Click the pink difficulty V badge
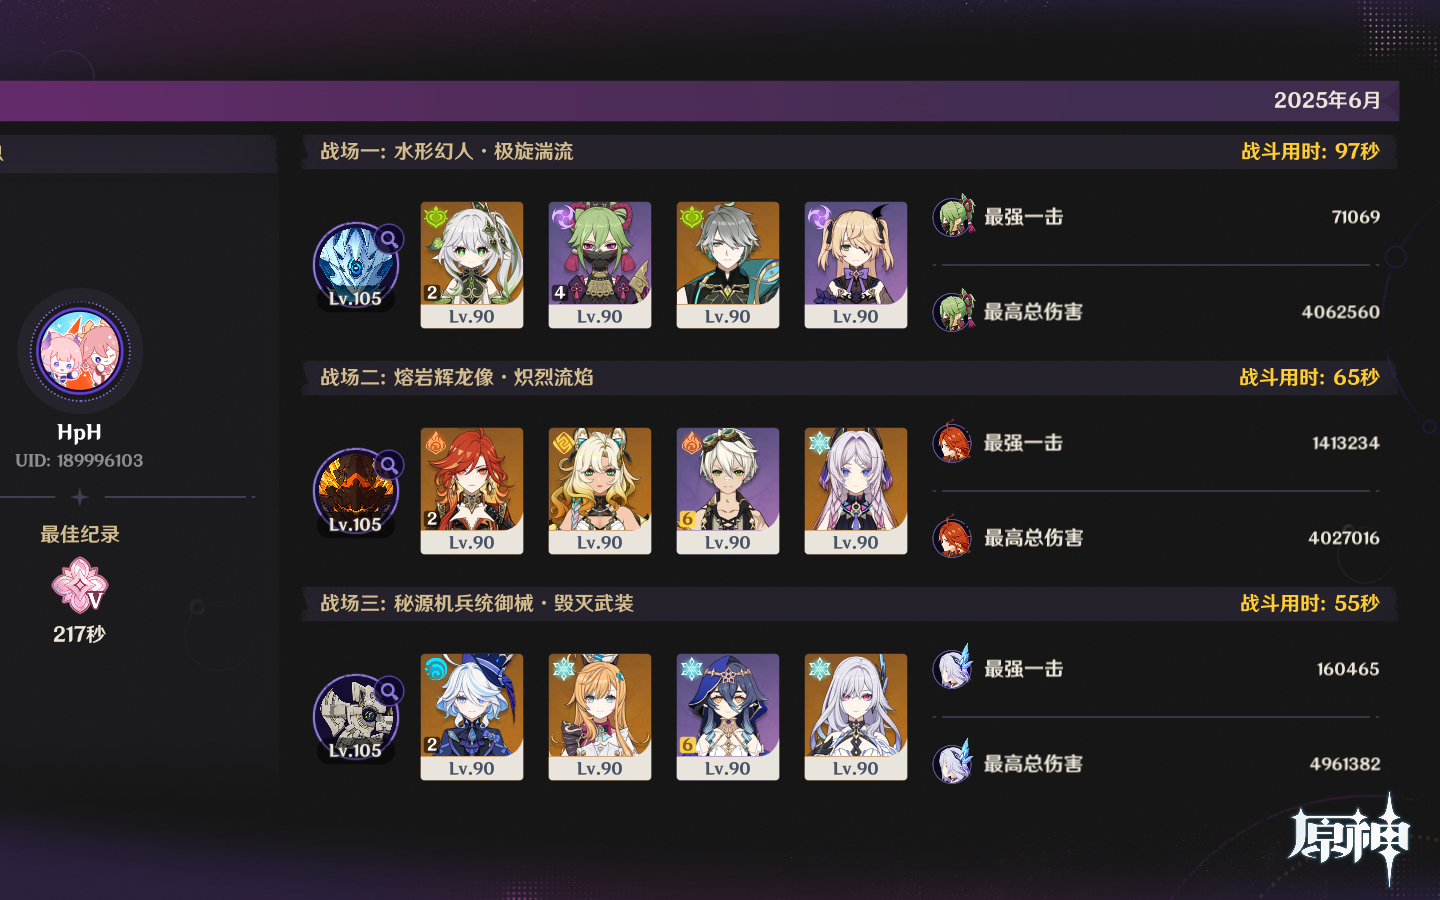This screenshot has width=1440, height=900. tap(80, 586)
